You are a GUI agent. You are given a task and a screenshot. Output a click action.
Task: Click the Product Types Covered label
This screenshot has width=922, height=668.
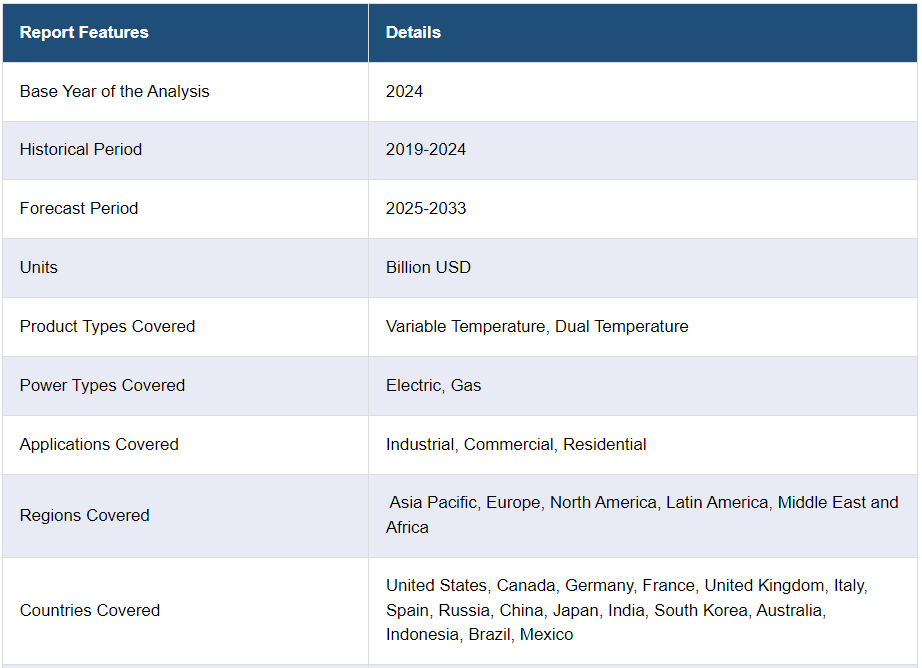(x=107, y=326)
